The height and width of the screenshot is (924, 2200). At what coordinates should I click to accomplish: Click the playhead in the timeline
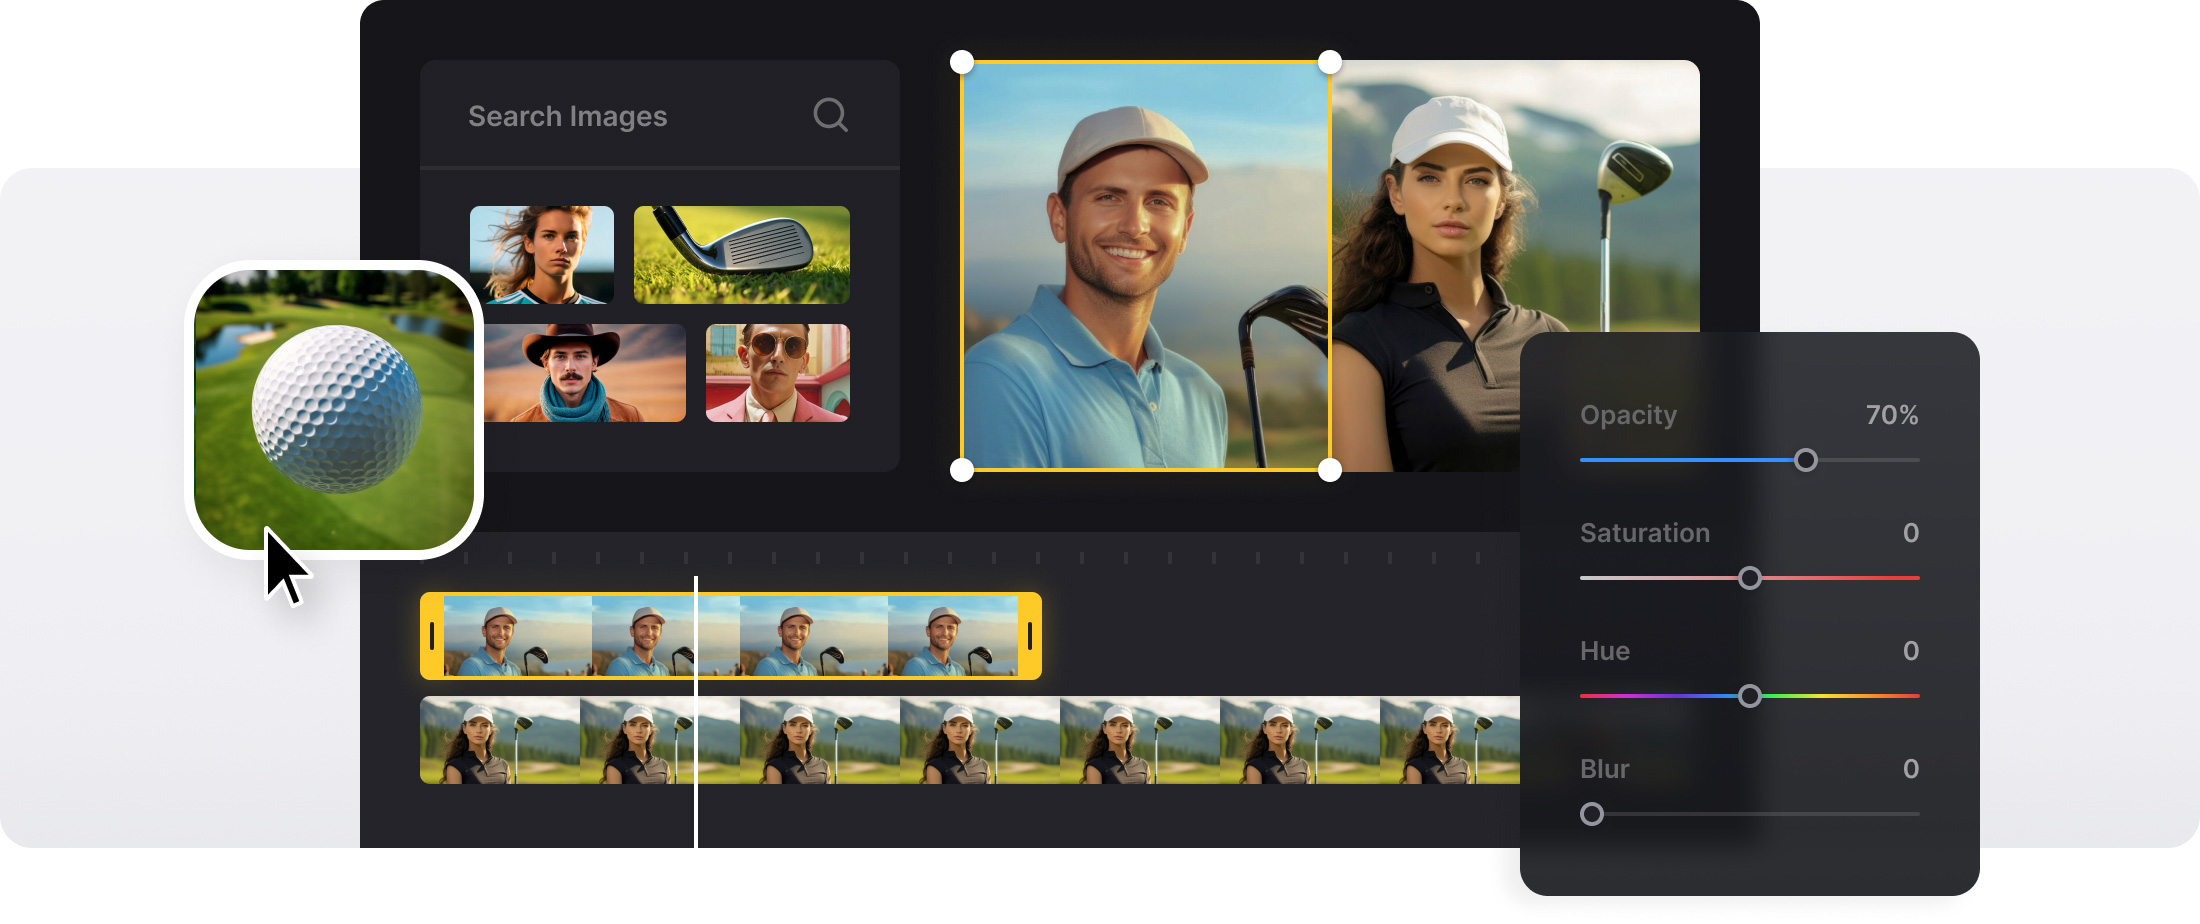tap(697, 700)
